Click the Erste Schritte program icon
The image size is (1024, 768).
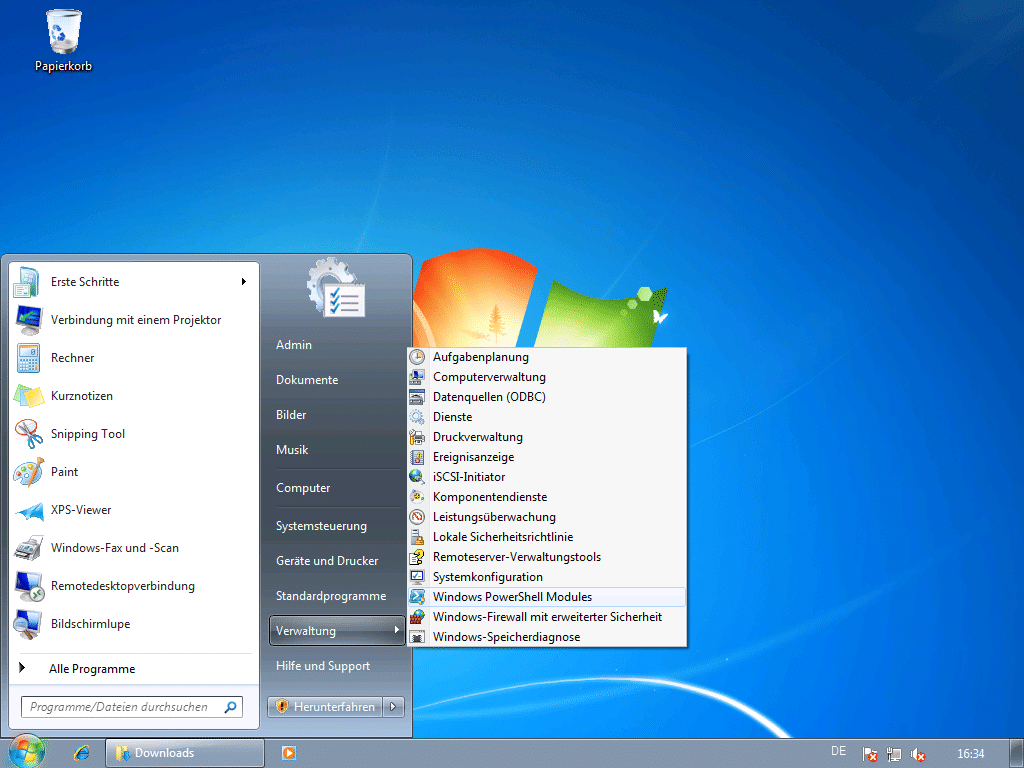pos(27,282)
